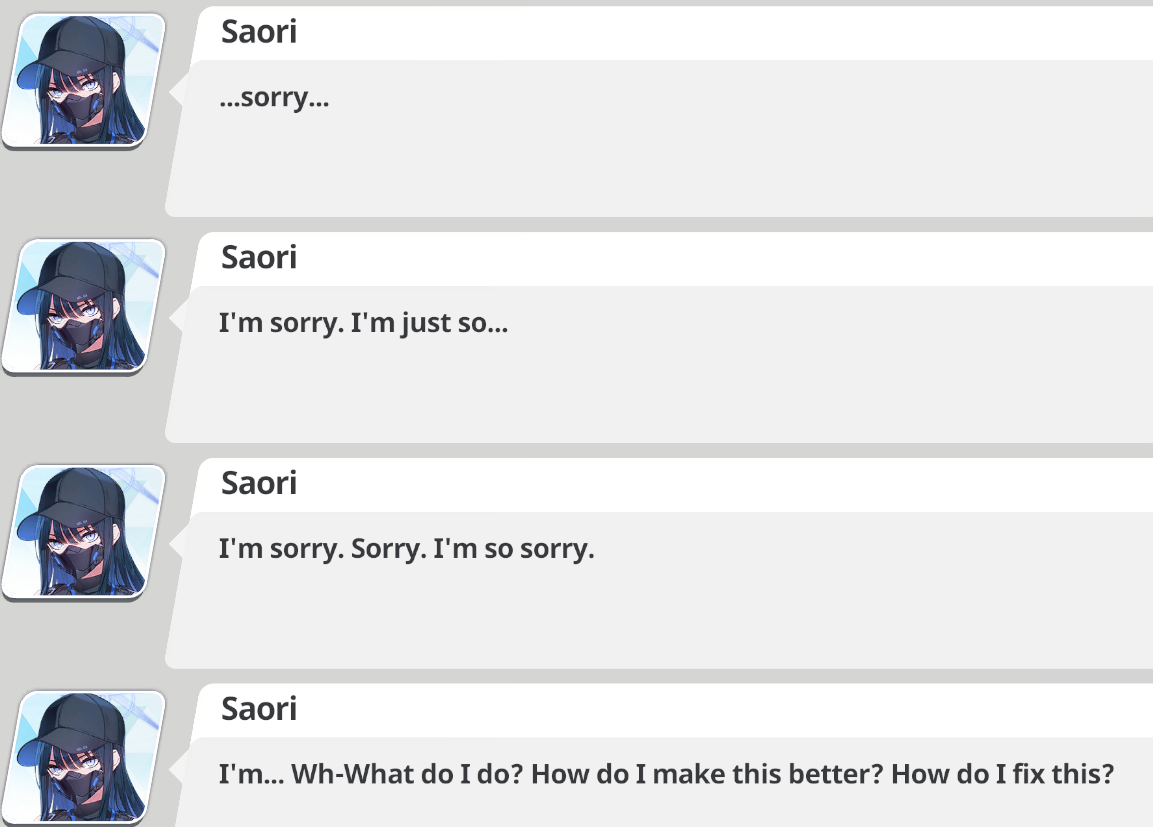The width and height of the screenshot is (1153, 827).
Task: Click Saori's avatar beside "I'm just so..." message
Action: point(83,307)
